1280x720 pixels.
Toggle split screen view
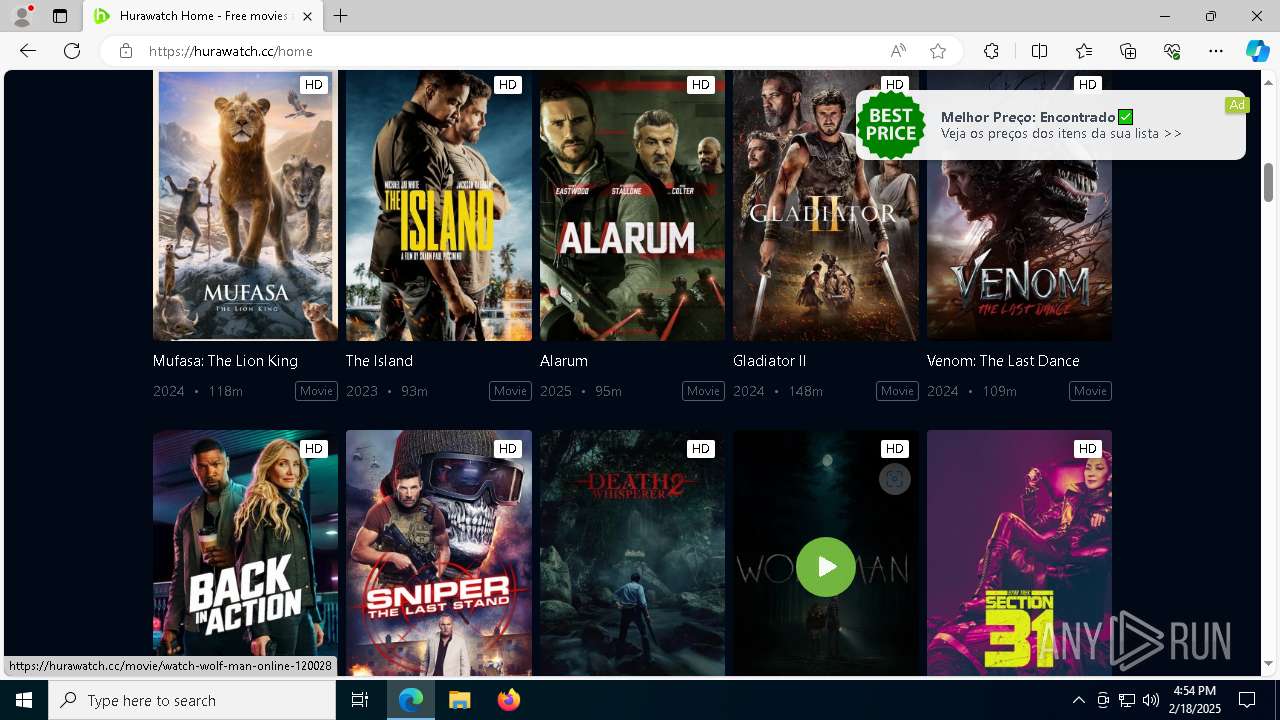click(1039, 51)
